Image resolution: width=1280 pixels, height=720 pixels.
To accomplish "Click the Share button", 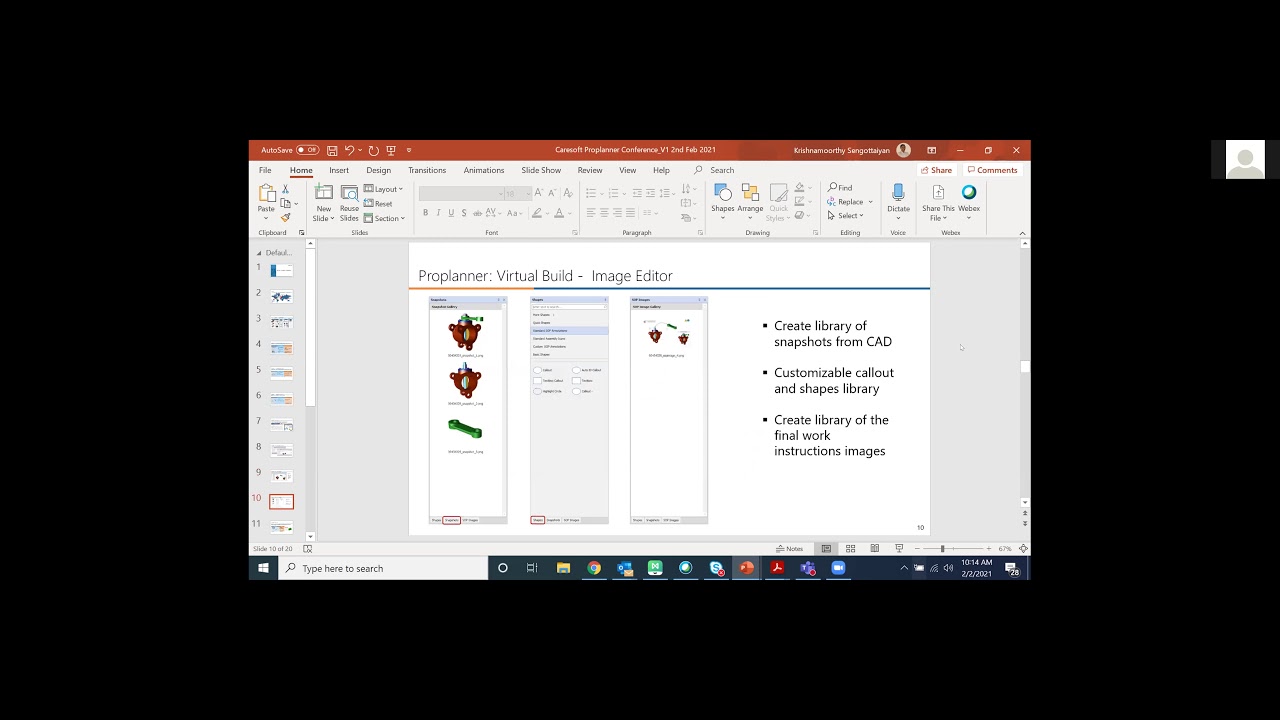I will (x=936, y=170).
